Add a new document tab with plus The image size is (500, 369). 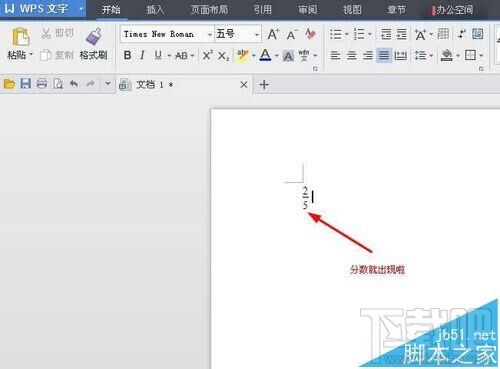point(264,85)
